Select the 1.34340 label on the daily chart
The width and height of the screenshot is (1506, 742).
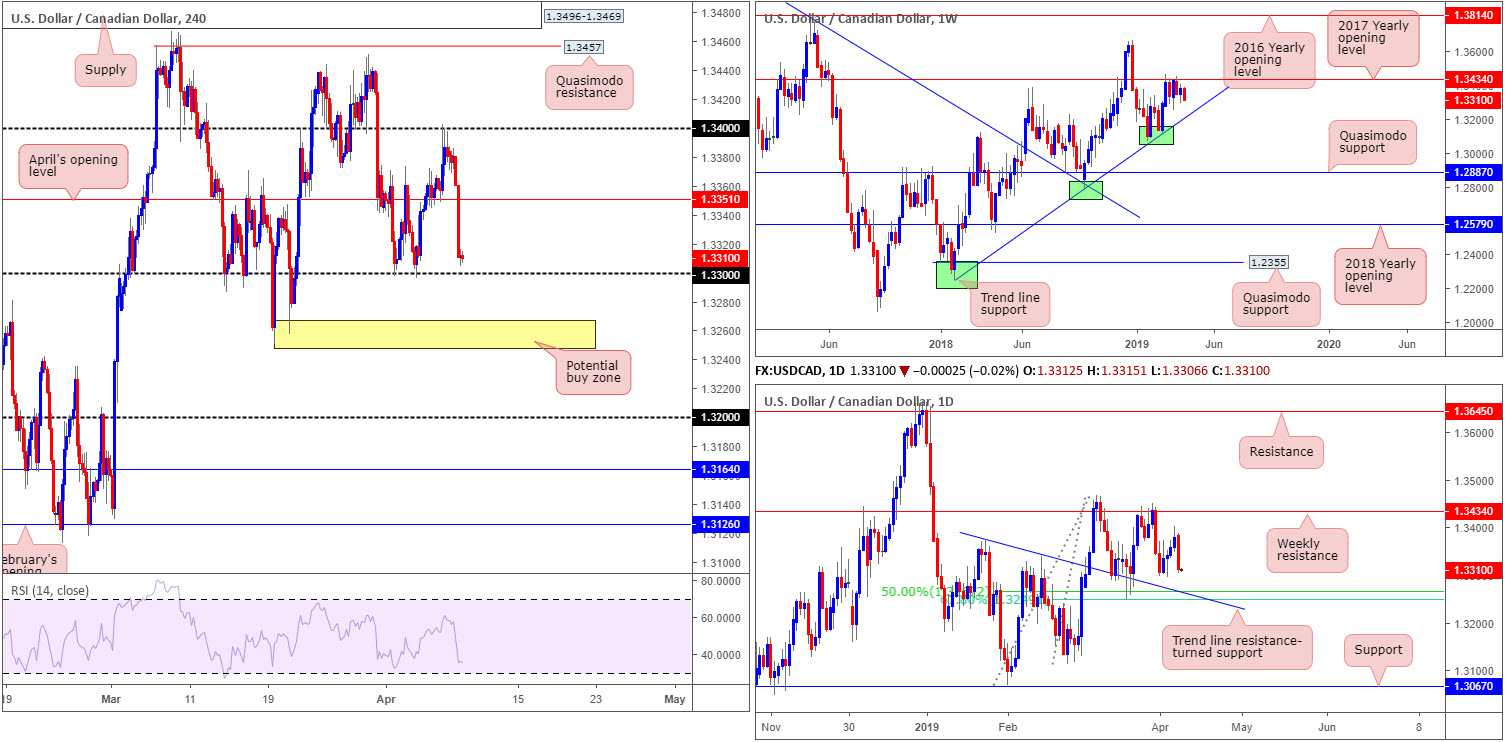(x=1476, y=511)
